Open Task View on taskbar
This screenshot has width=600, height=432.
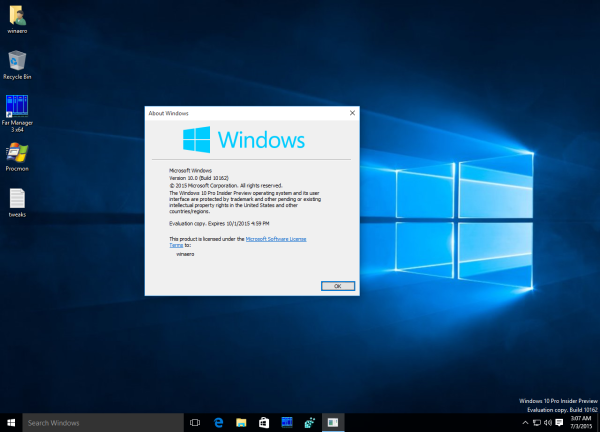195,422
